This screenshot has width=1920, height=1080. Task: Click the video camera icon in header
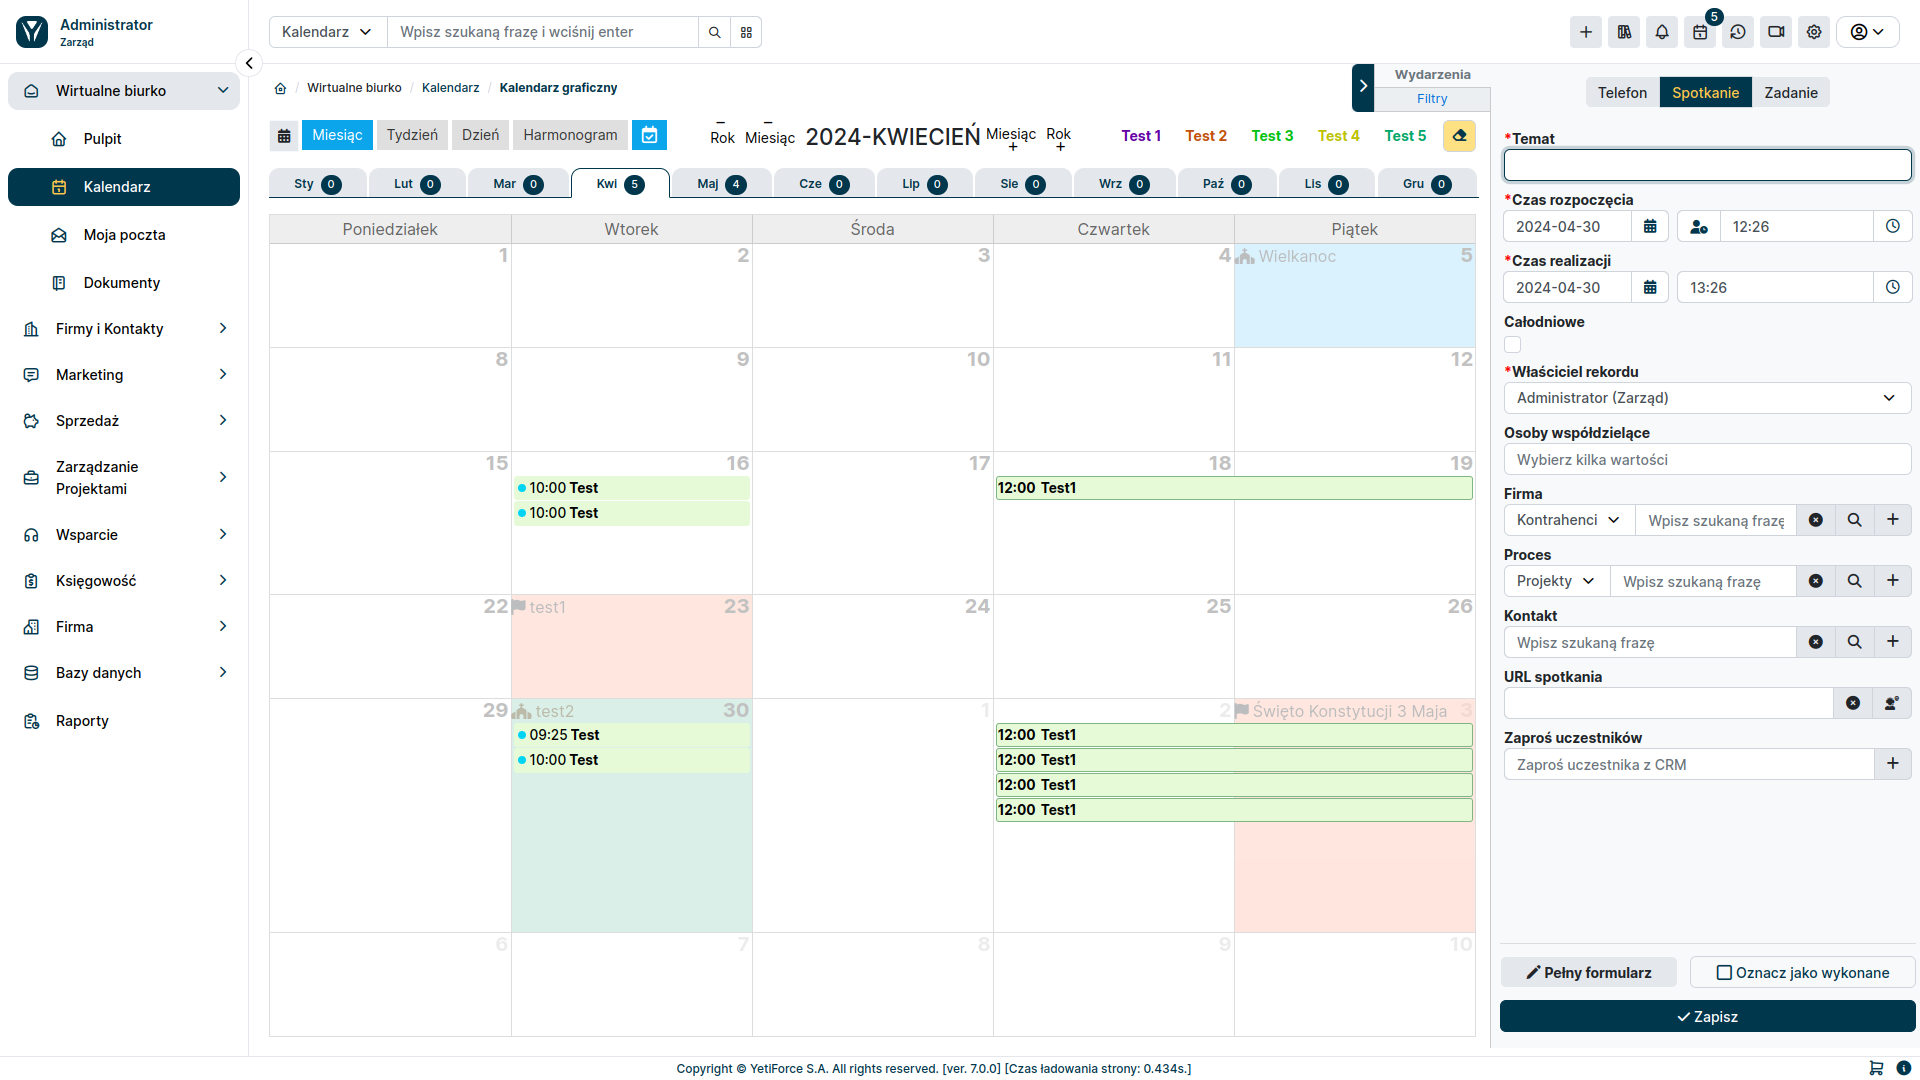pos(1776,32)
